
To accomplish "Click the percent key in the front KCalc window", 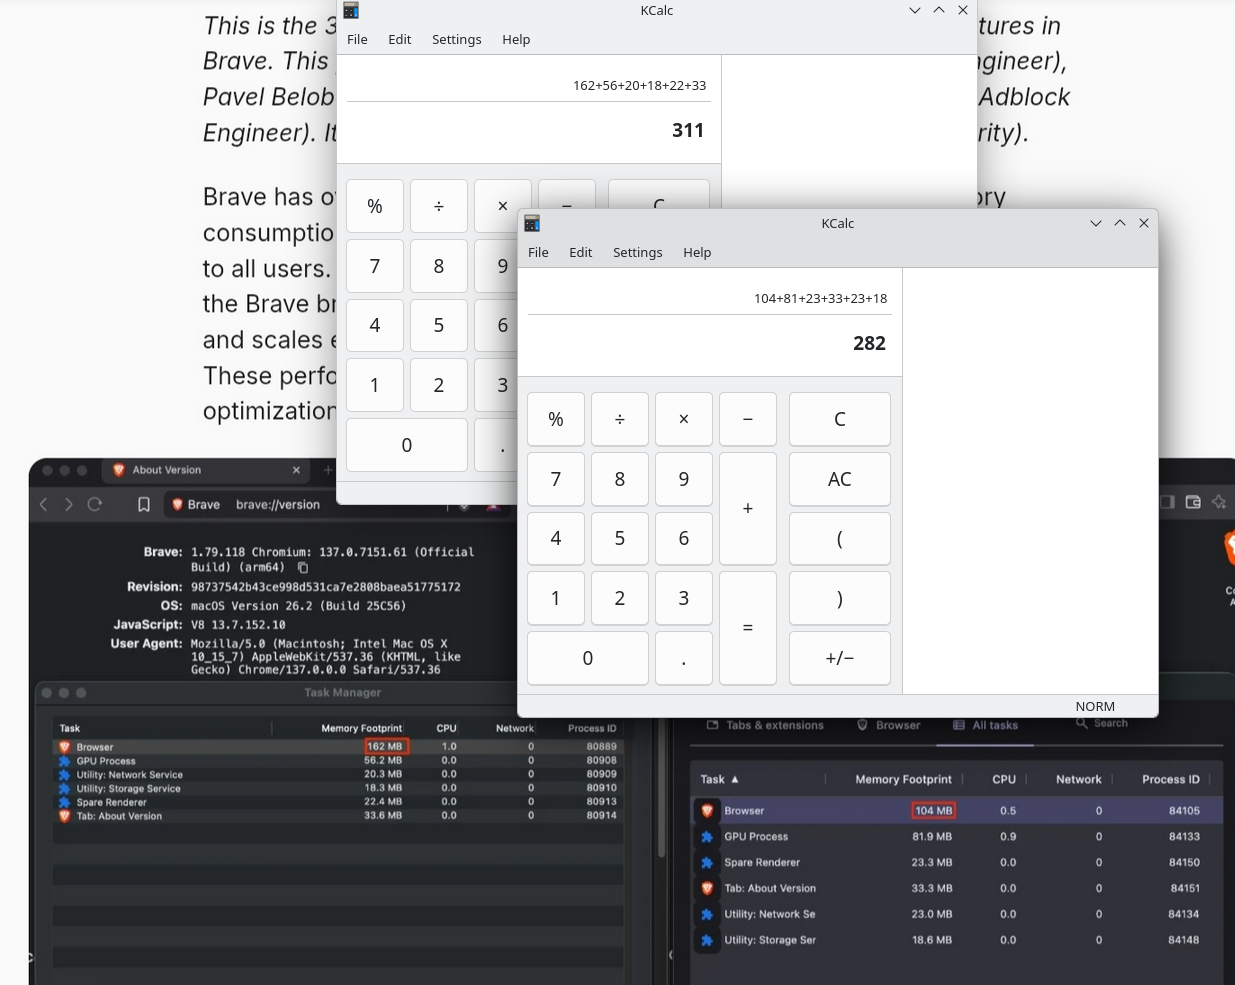I will [x=556, y=419].
